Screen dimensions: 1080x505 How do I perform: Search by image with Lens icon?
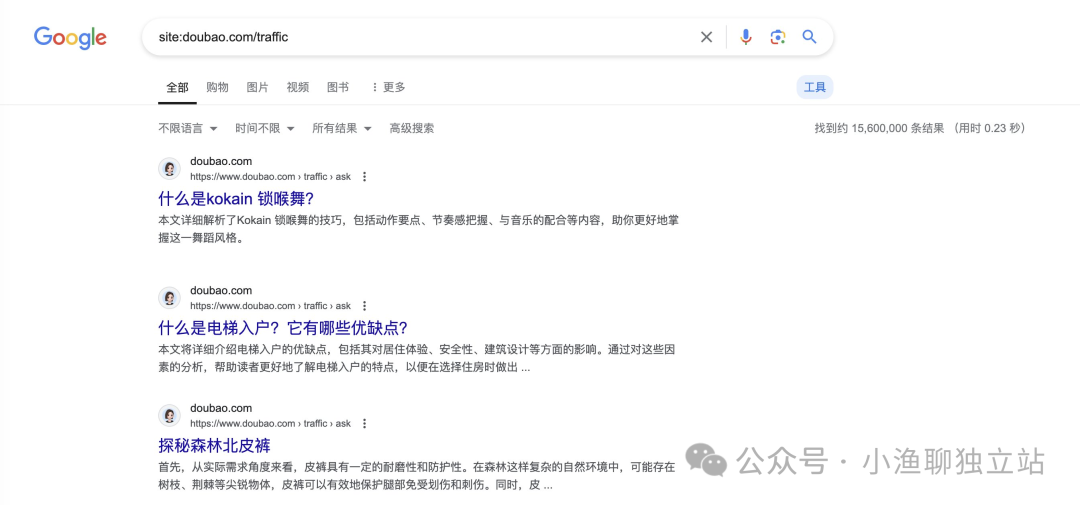(778, 37)
